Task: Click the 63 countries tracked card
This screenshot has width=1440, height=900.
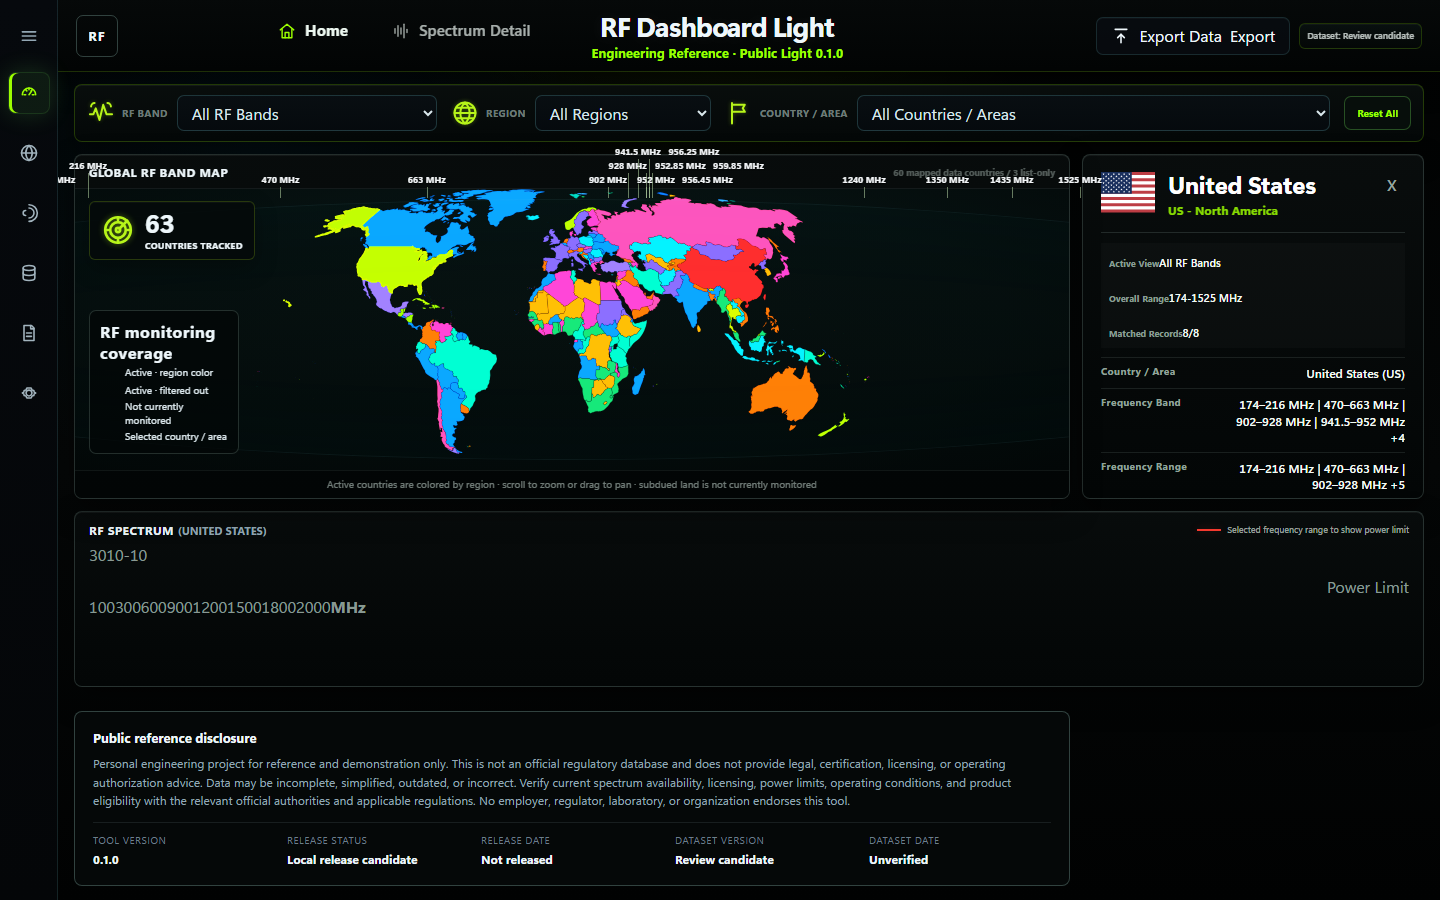Action: (172, 231)
